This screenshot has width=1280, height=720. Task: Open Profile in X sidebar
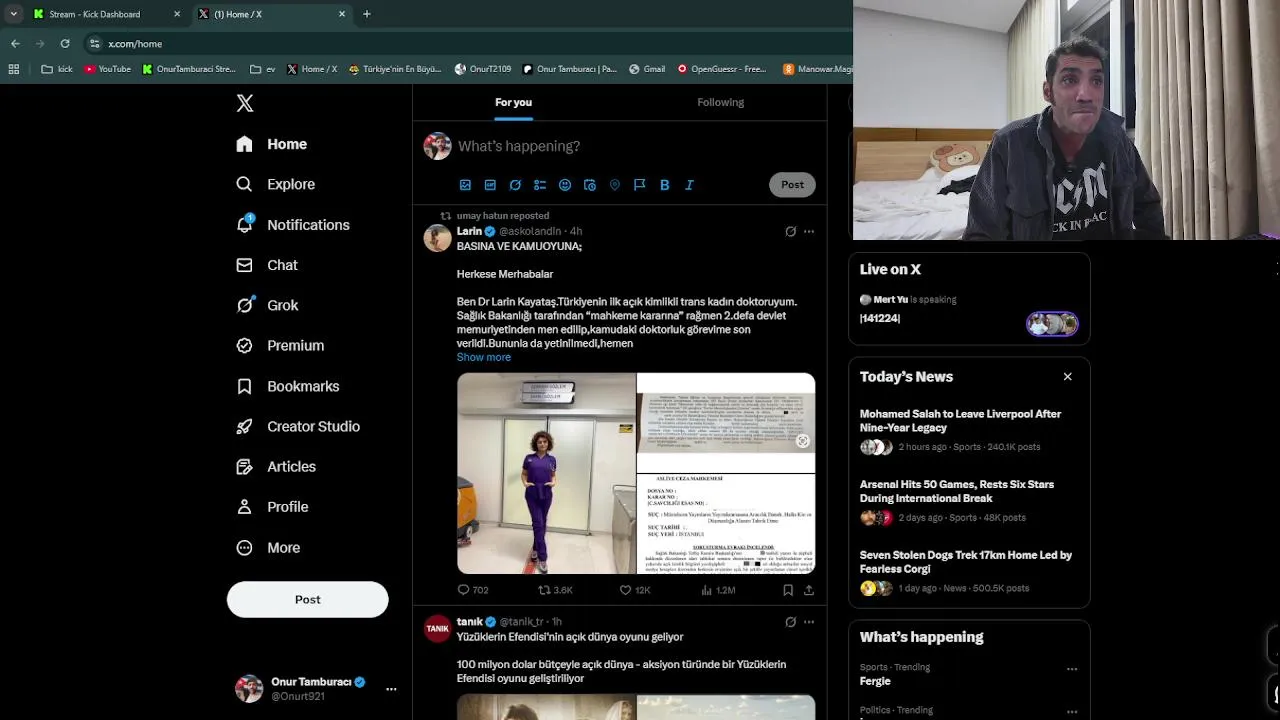pyautogui.click(x=272, y=507)
